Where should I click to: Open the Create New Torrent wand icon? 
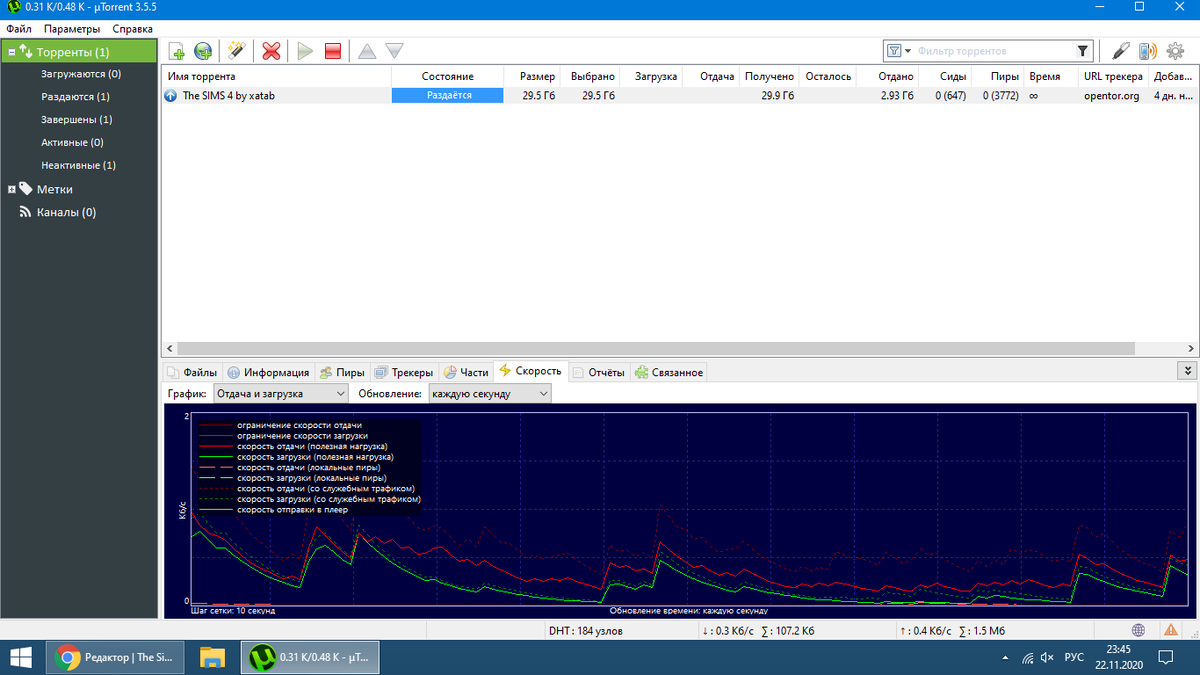[x=236, y=50]
